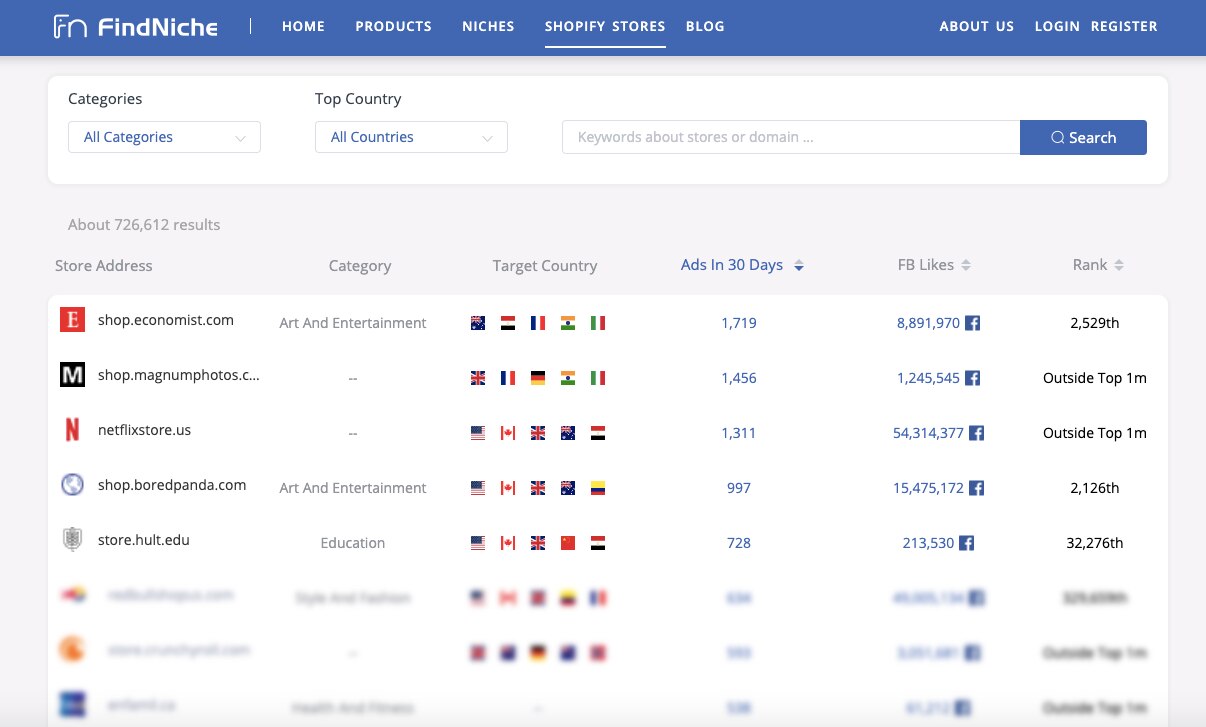The width and height of the screenshot is (1206, 727).
Task: Toggle sorting by Rank column
Action: (1098, 265)
